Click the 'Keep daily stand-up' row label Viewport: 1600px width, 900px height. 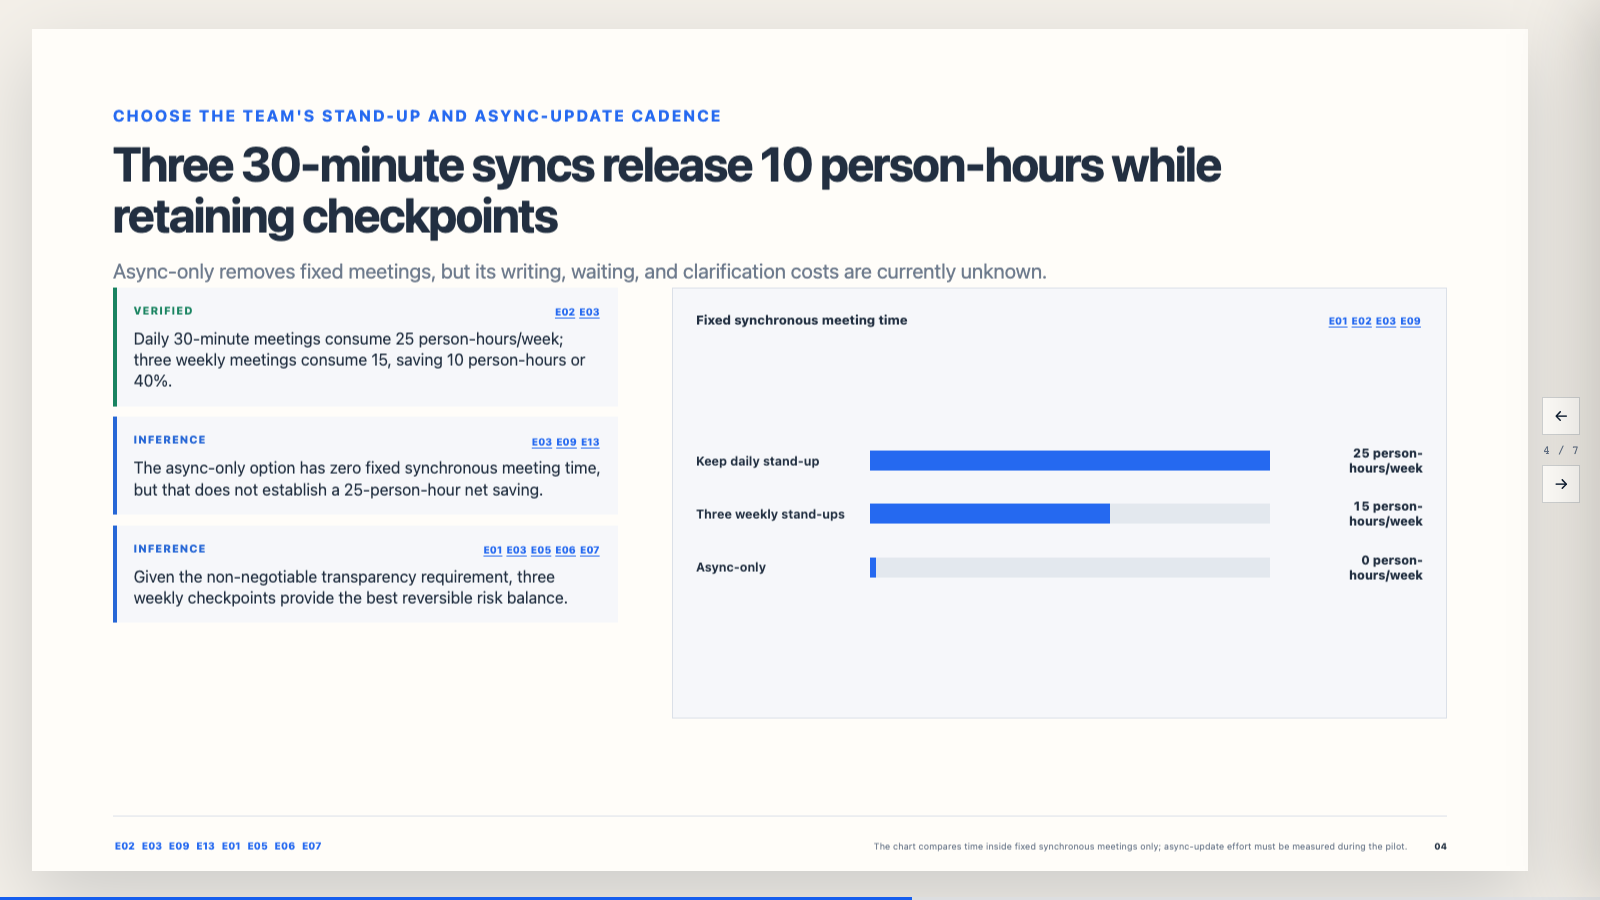click(758, 461)
